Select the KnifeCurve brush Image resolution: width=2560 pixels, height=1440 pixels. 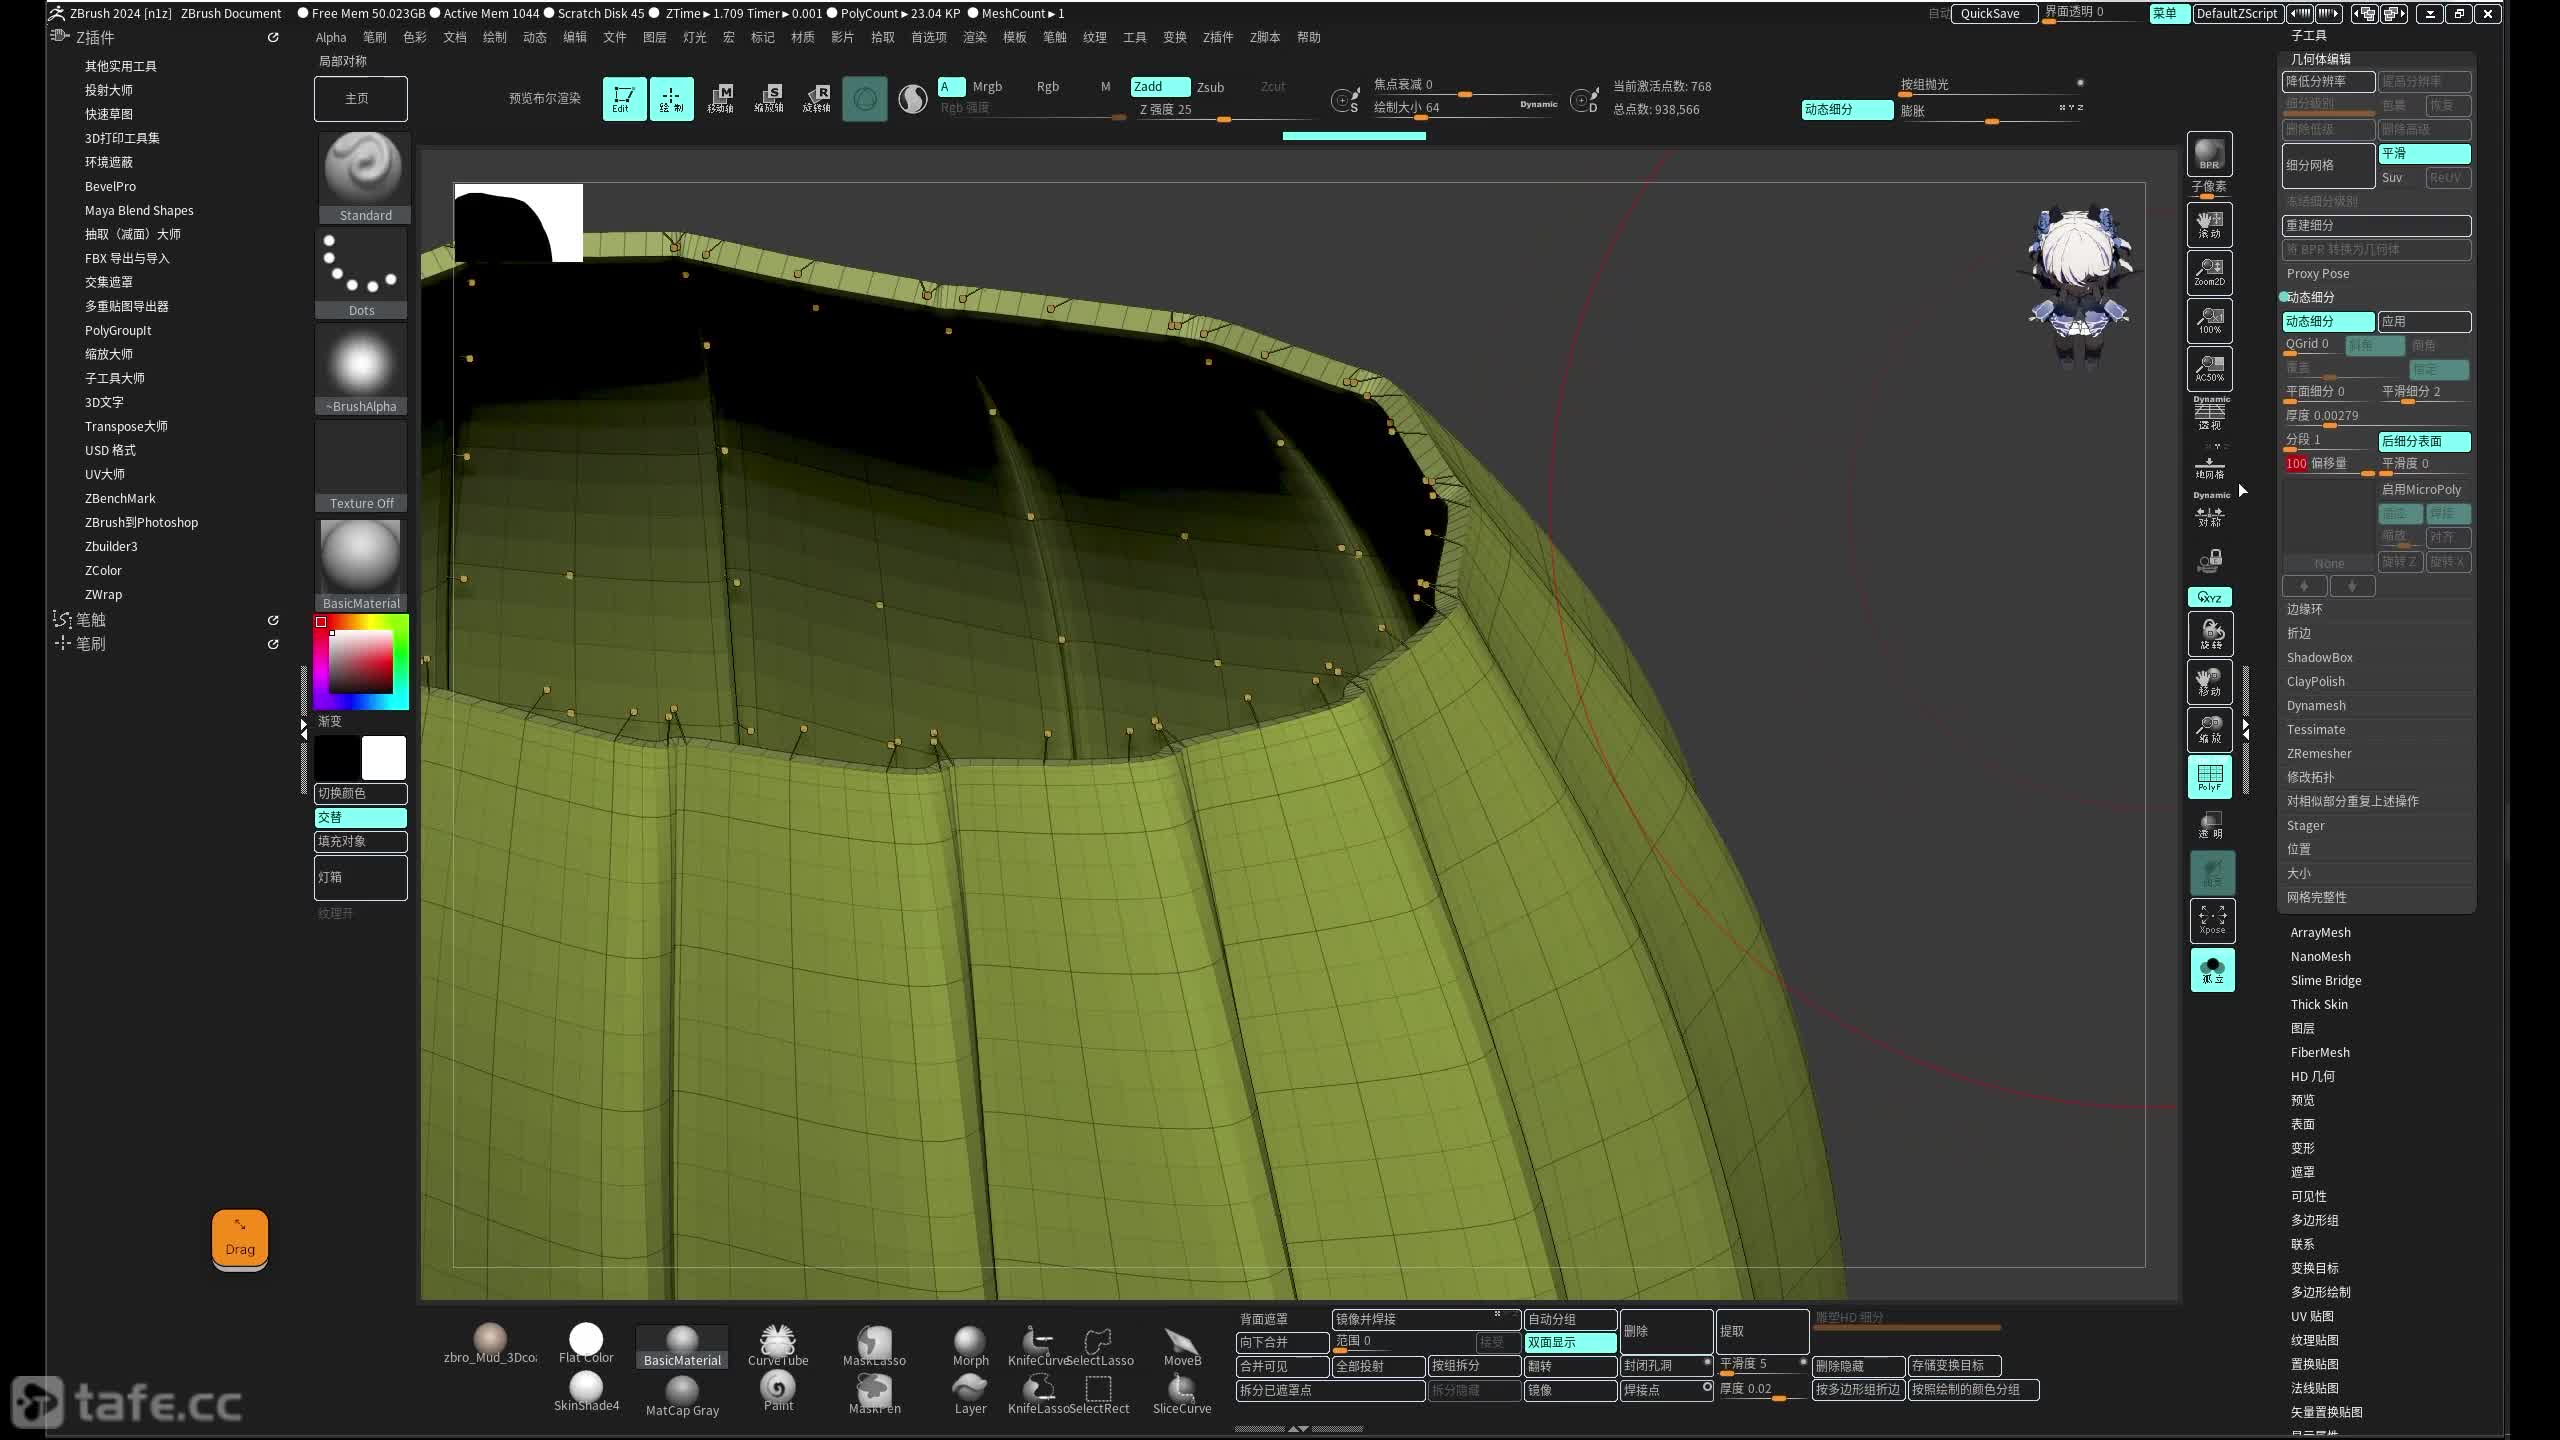[x=1037, y=1346]
